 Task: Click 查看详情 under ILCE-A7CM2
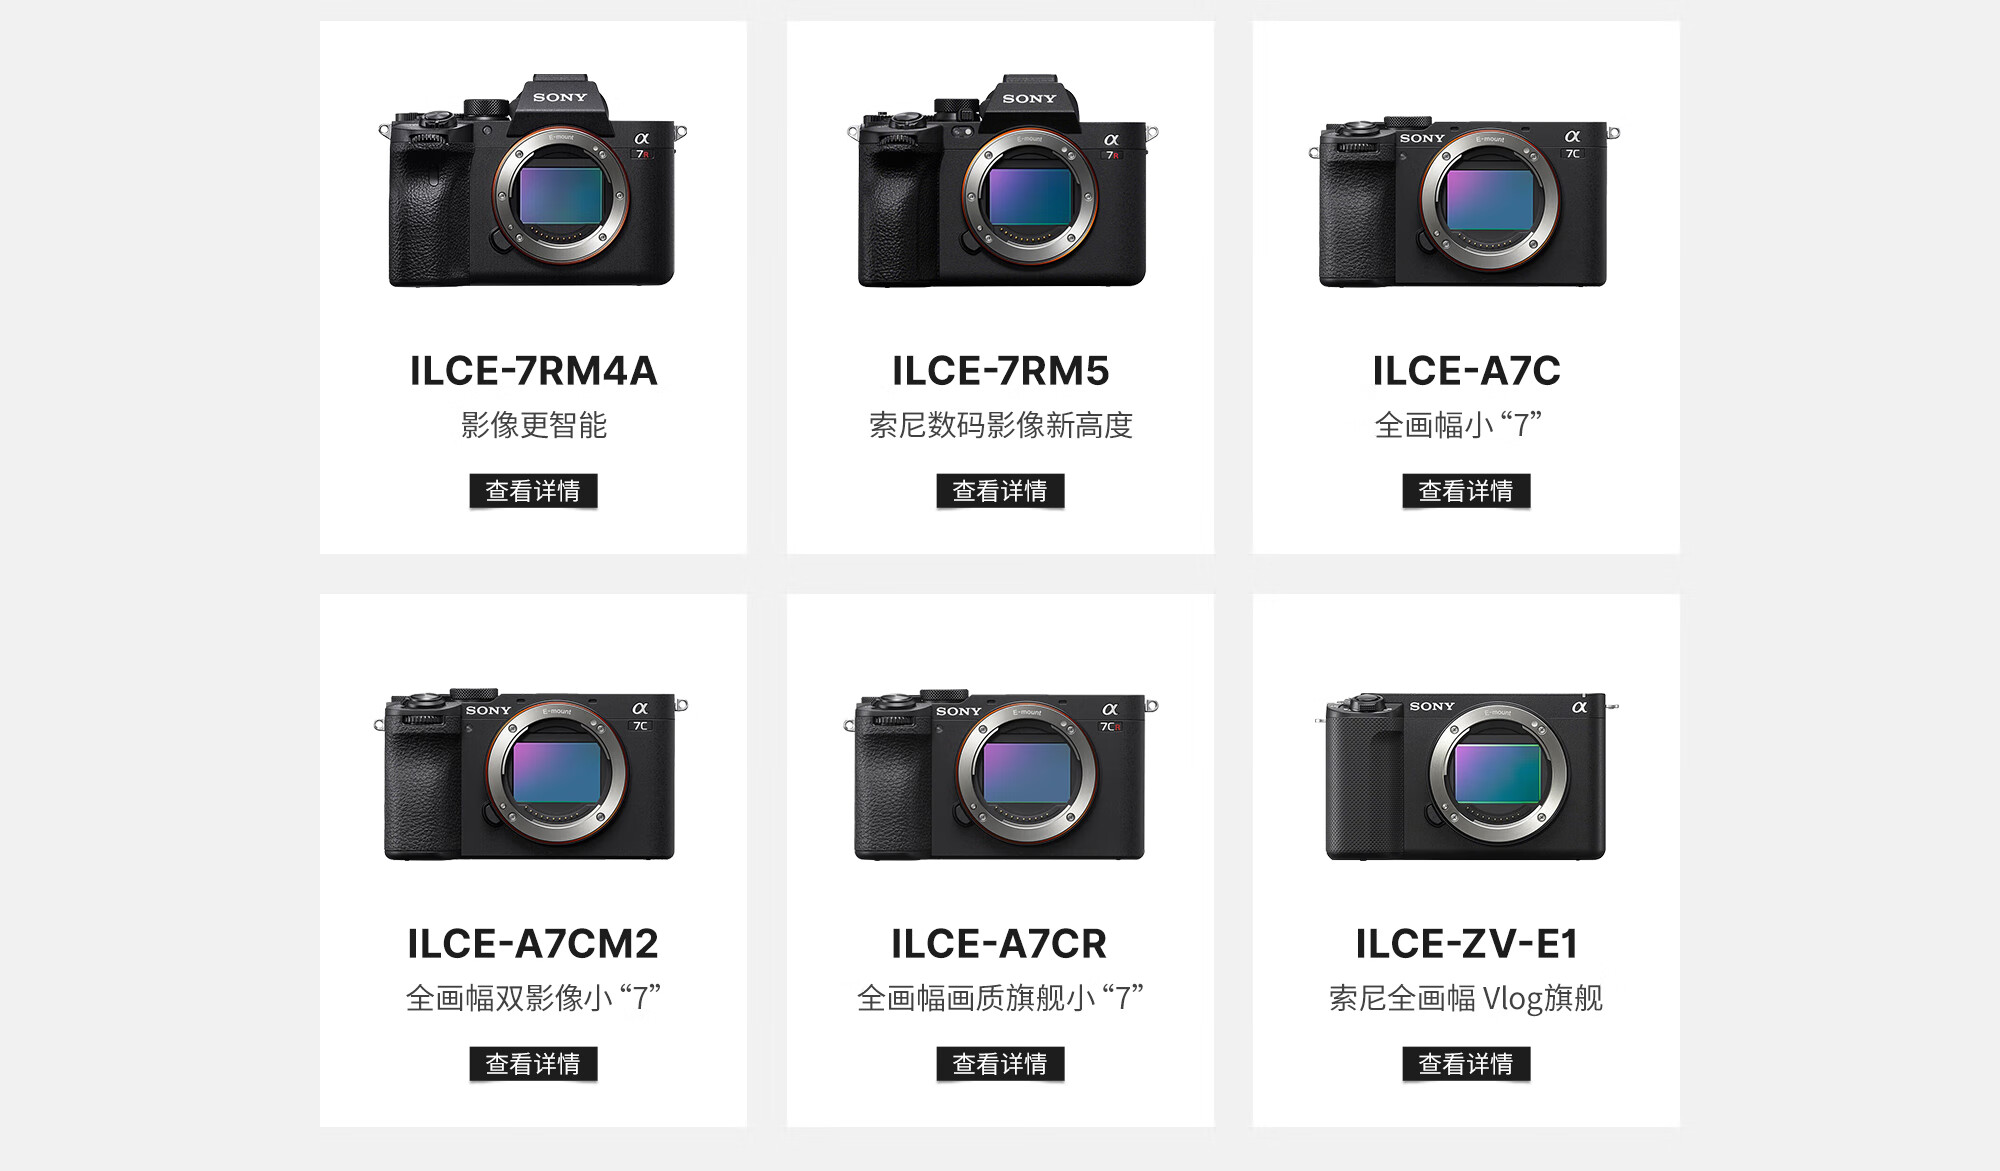pyautogui.click(x=533, y=1064)
